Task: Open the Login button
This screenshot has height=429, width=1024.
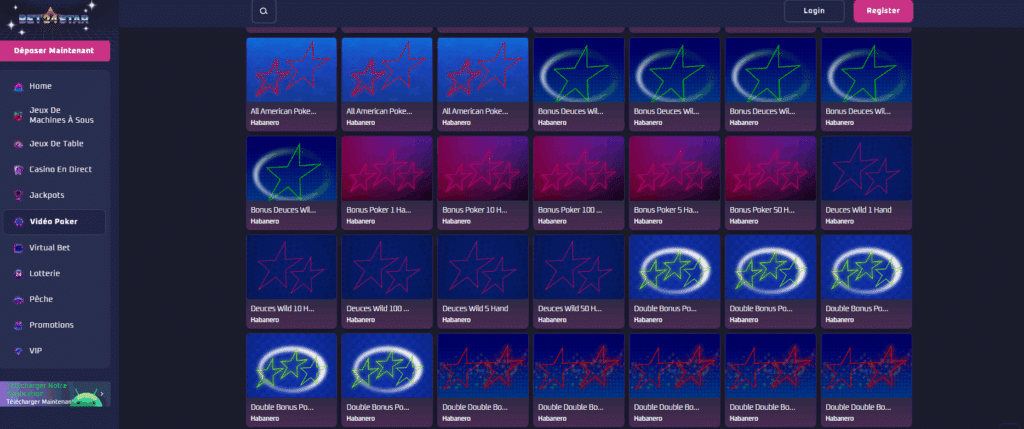Action: click(x=814, y=11)
